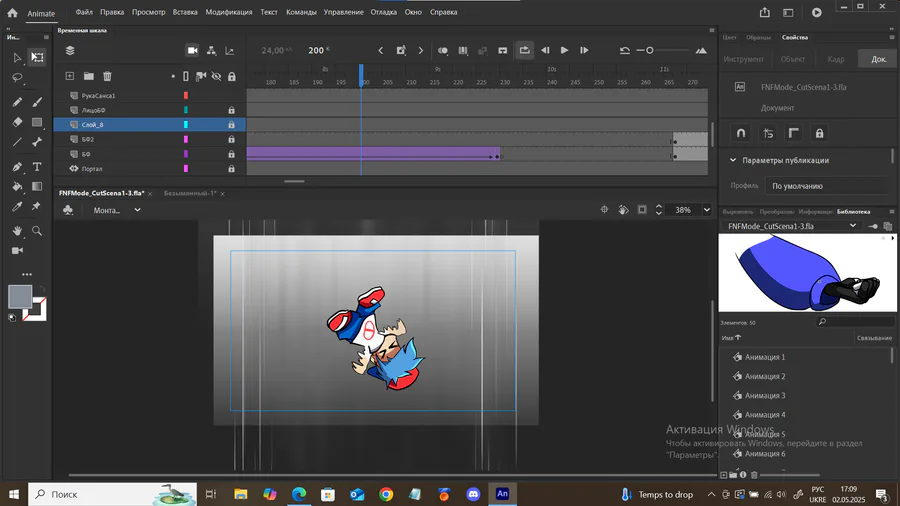The height and width of the screenshot is (506, 900).
Task: Hide all layers with eye icon
Action: [x=216, y=76]
